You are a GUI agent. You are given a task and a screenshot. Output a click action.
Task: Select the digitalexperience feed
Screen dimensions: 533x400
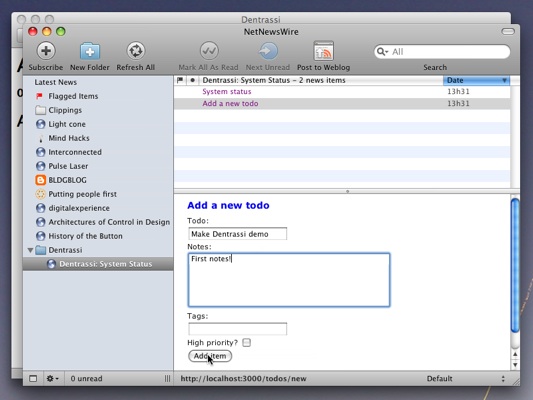(x=79, y=208)
